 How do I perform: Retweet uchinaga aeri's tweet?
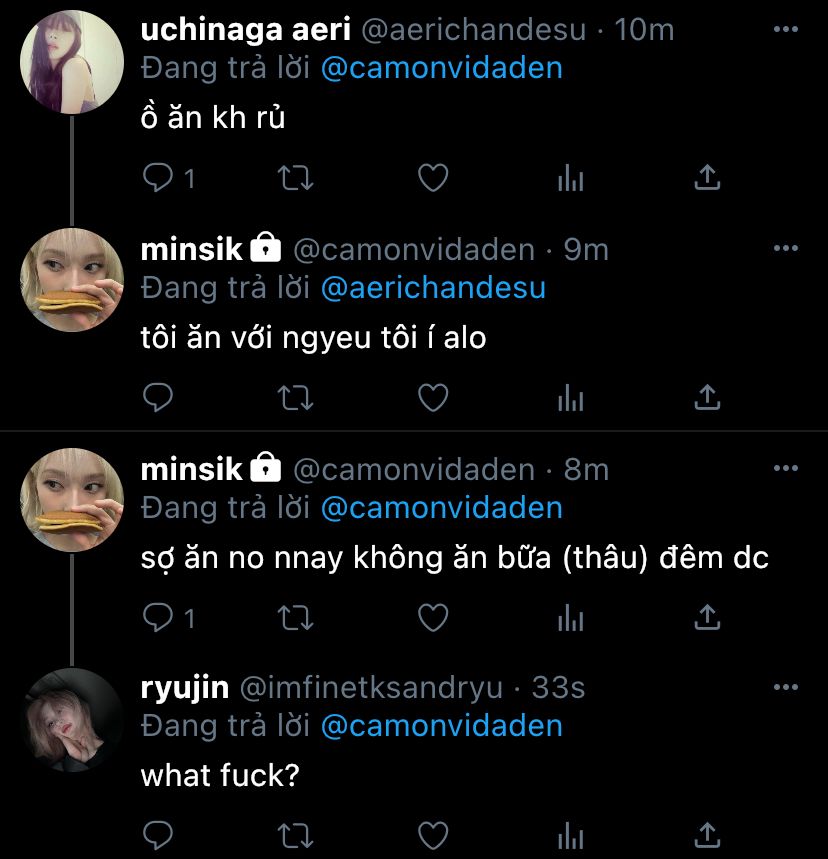coord(294,178)
